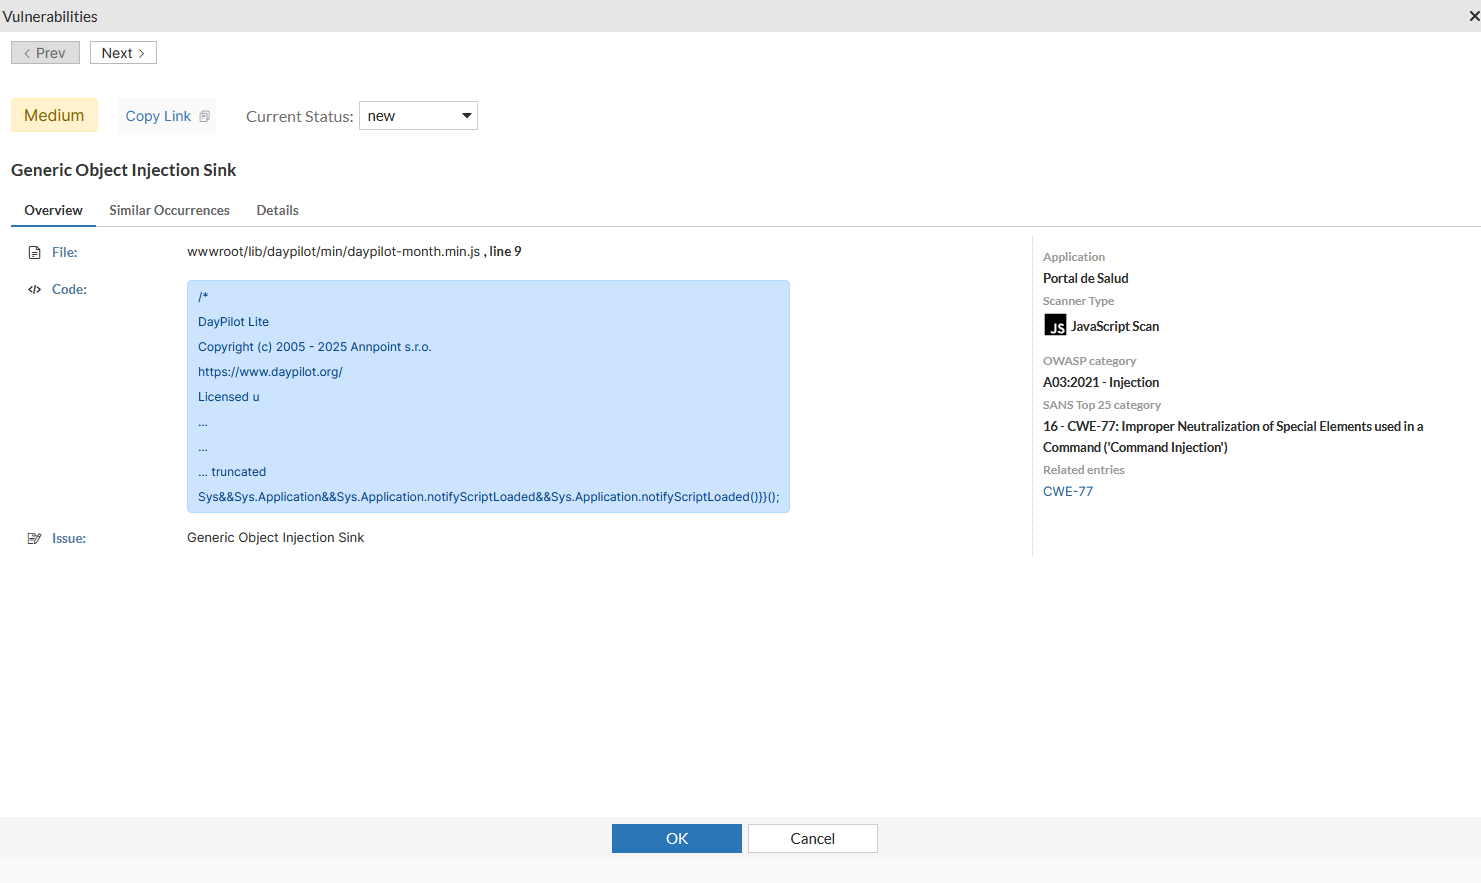Click the '... truncated' code line
This screenshot has width=1481, height=883.
(x=232, y=472)
